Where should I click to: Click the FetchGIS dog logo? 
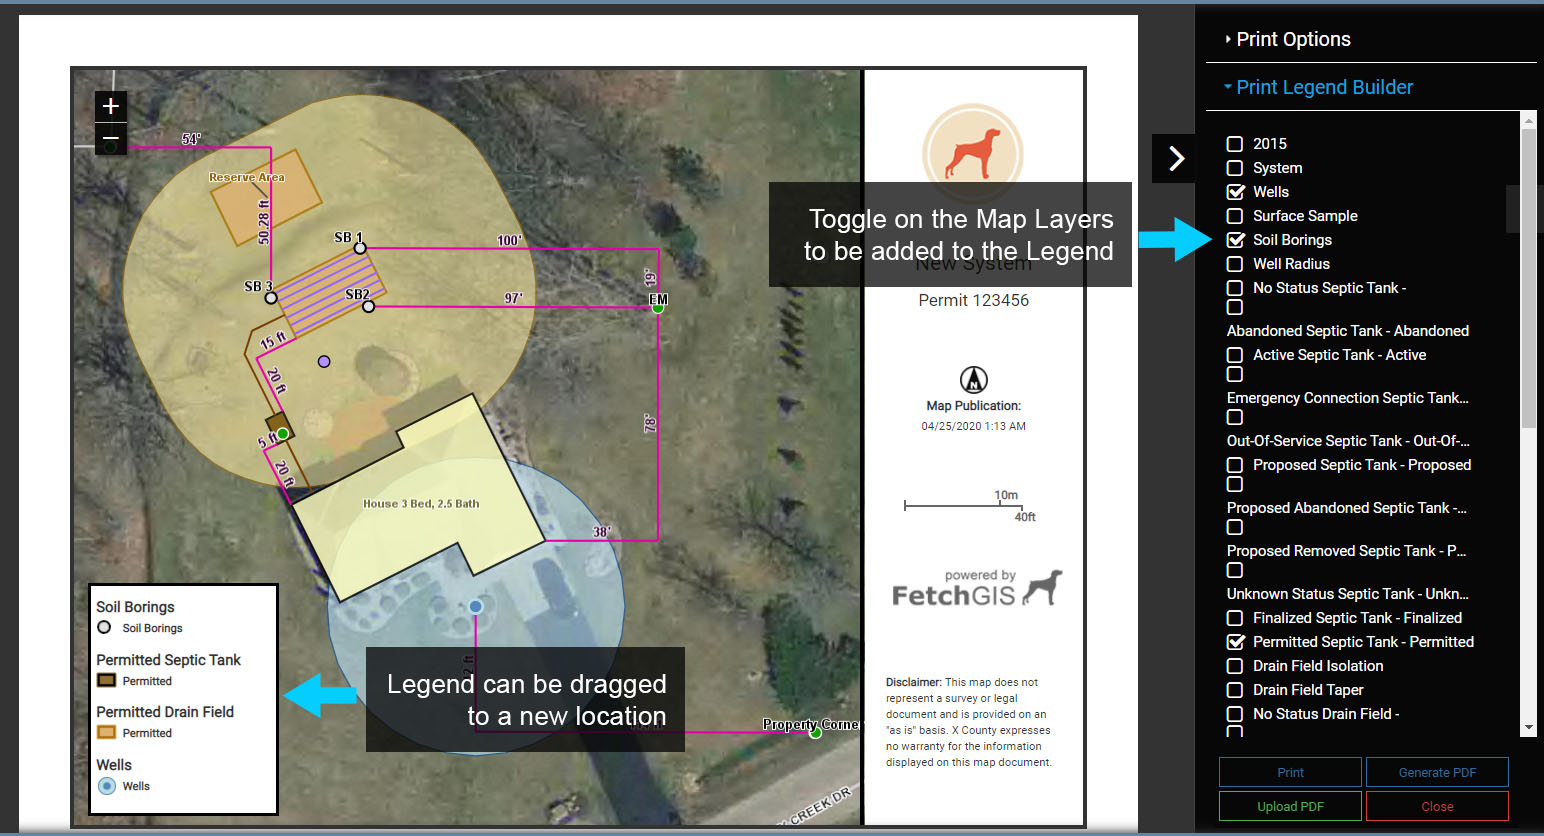tap(1043, 587)
